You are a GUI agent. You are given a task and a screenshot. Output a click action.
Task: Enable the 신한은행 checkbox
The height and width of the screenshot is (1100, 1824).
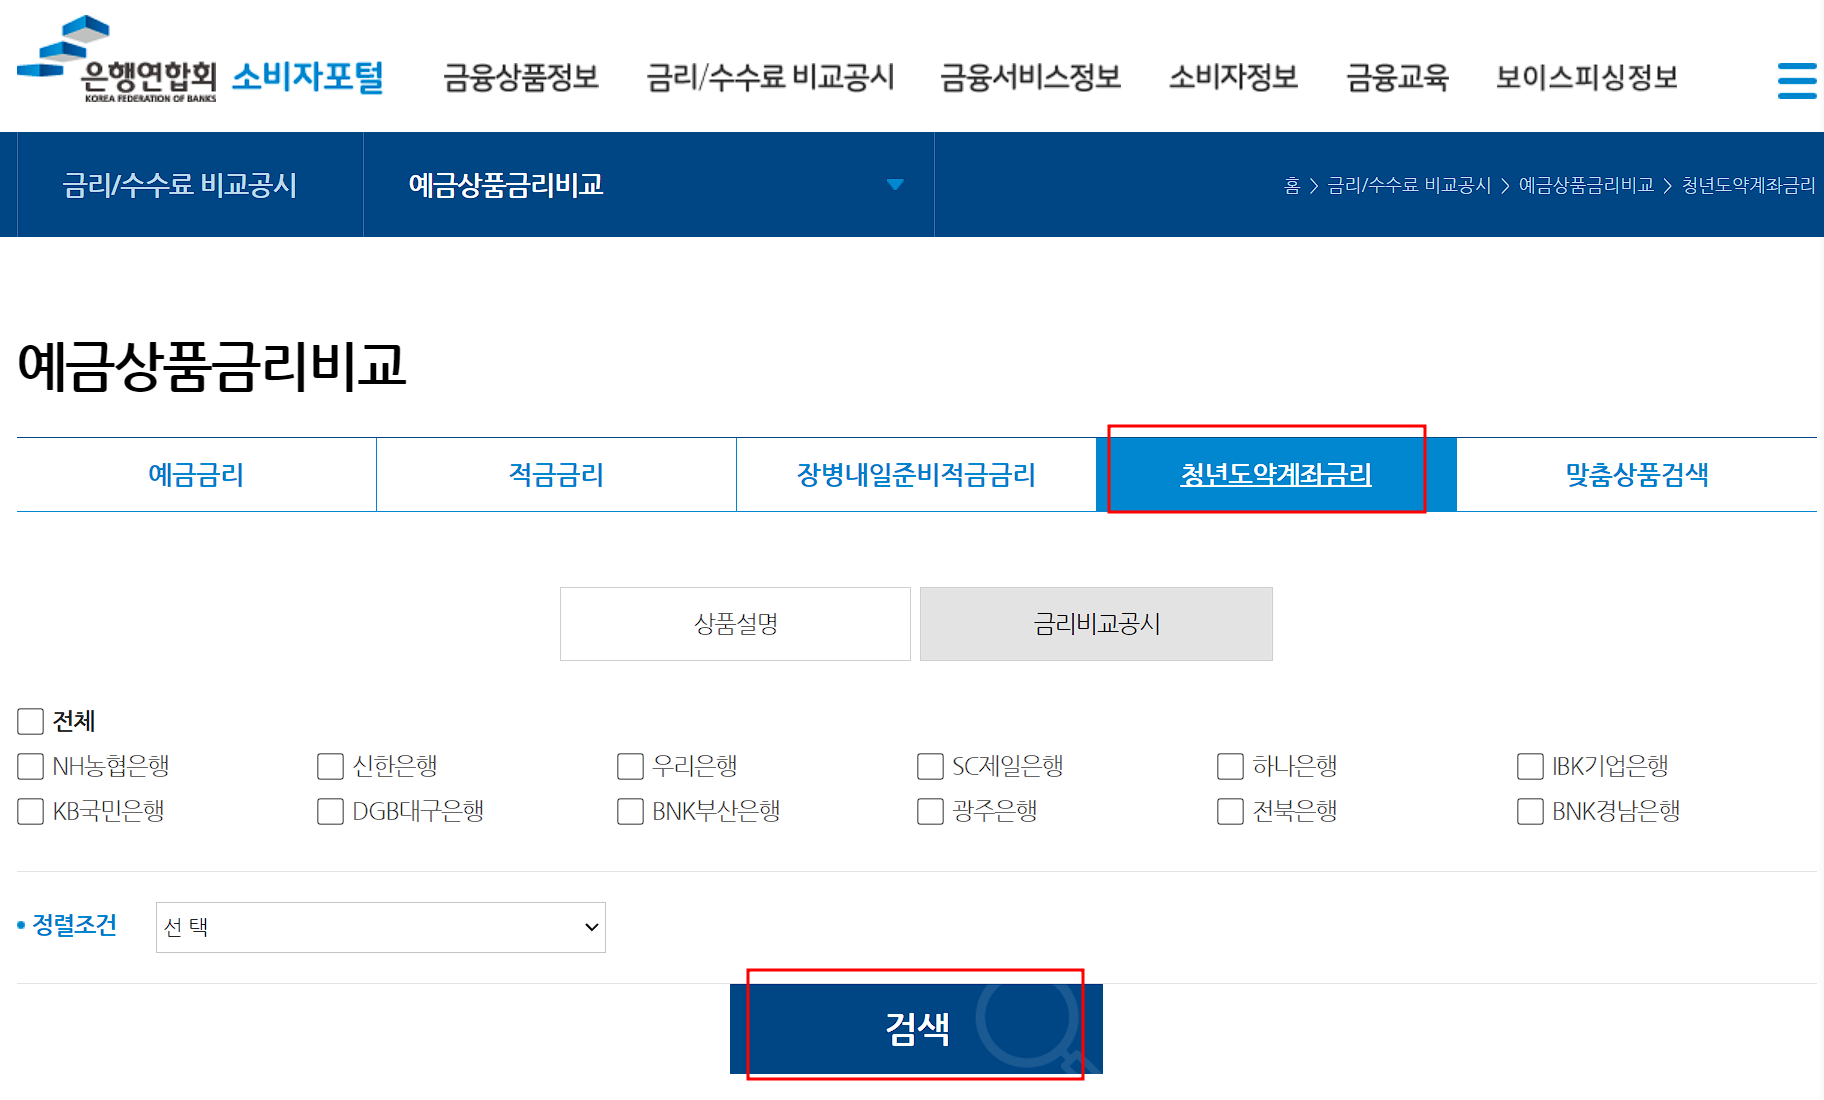(x=330, y=766)
